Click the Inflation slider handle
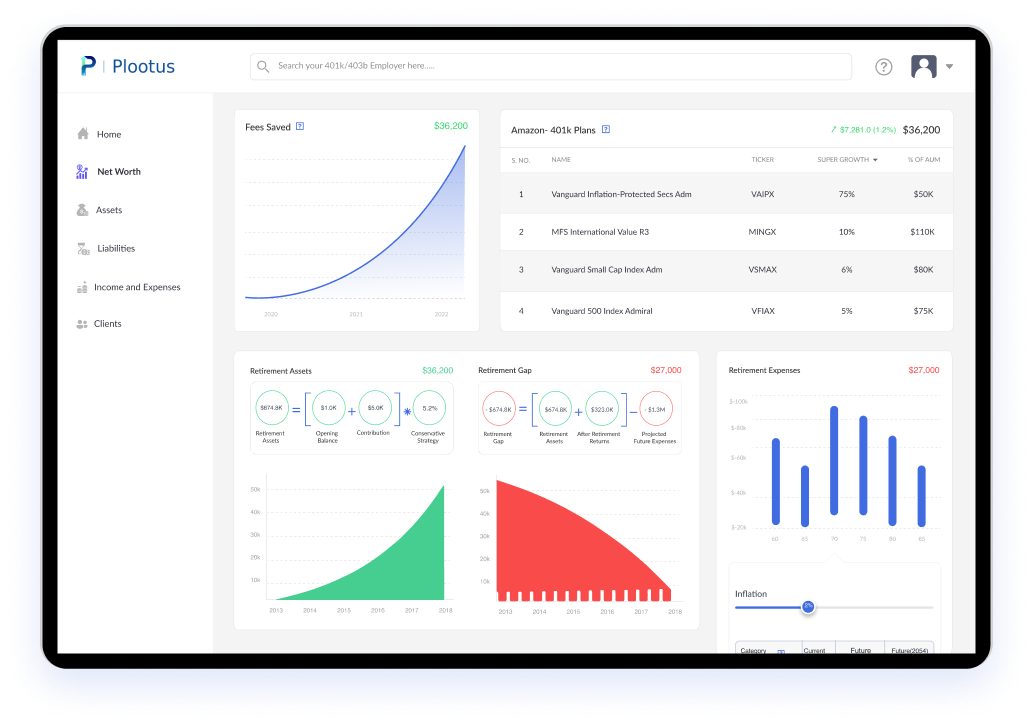The width and height of the screenshot is (1033, 725). click(x=808, y=607)
